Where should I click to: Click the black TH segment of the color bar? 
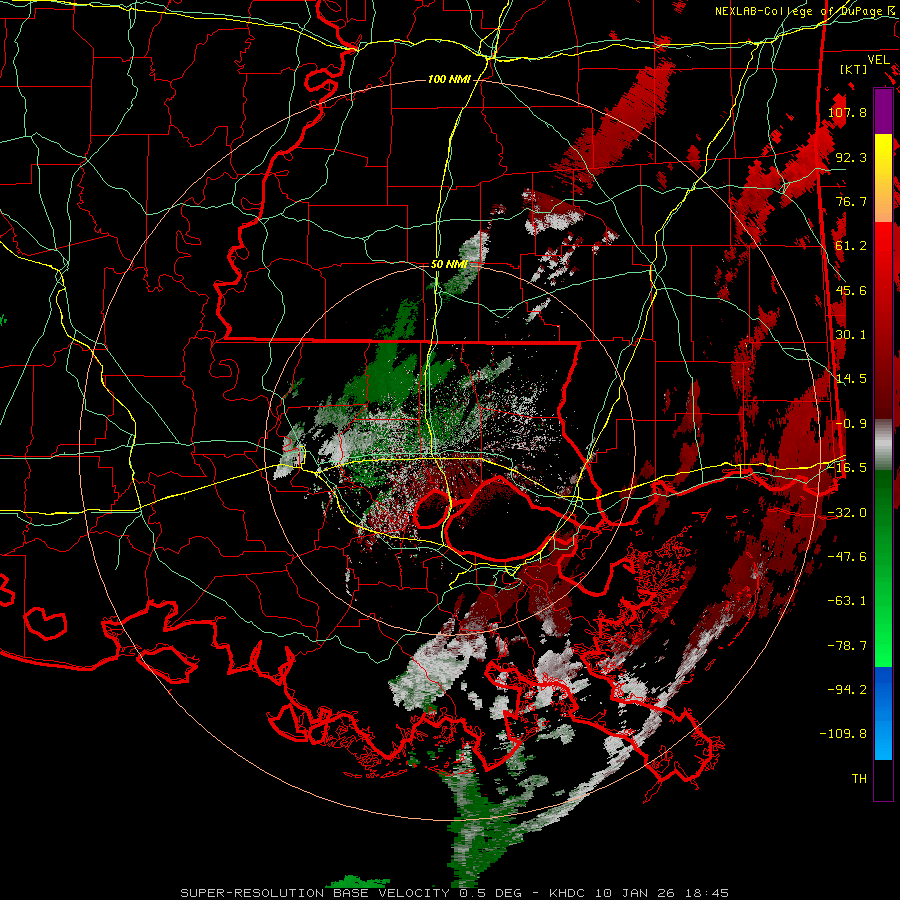click(883, 779)
